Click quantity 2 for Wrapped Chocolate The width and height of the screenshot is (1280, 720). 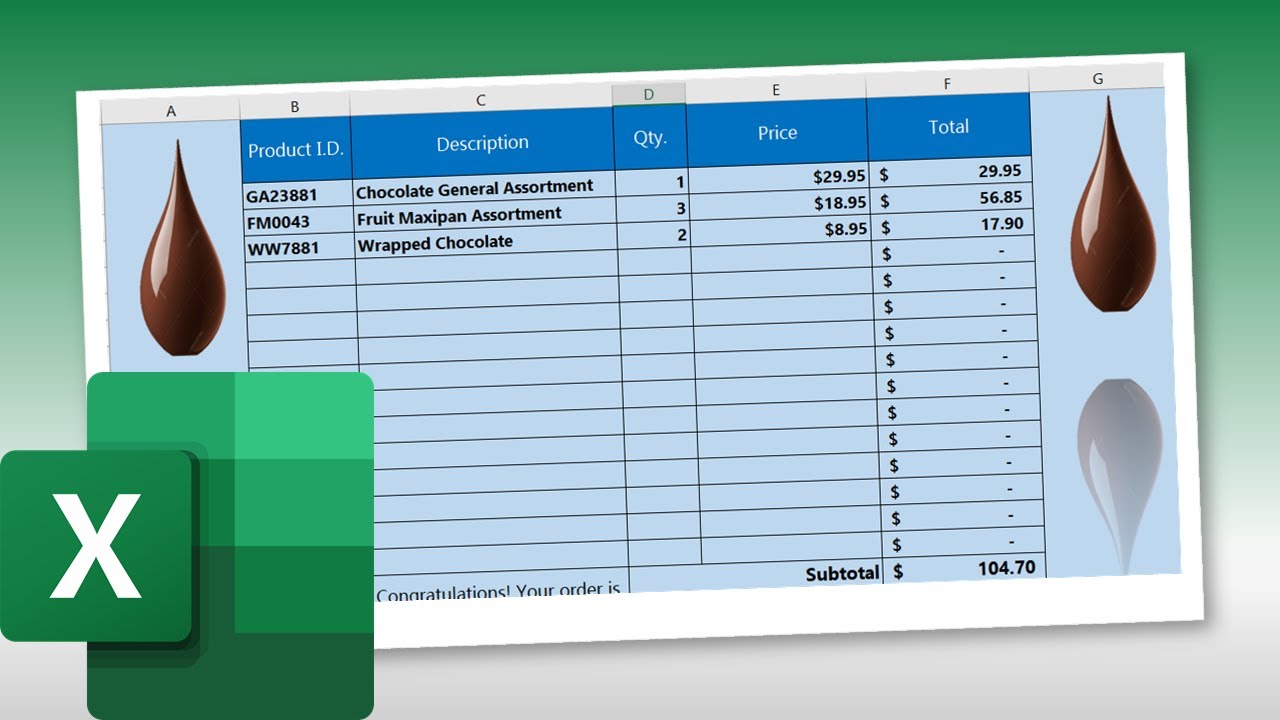tap(655, 235)
